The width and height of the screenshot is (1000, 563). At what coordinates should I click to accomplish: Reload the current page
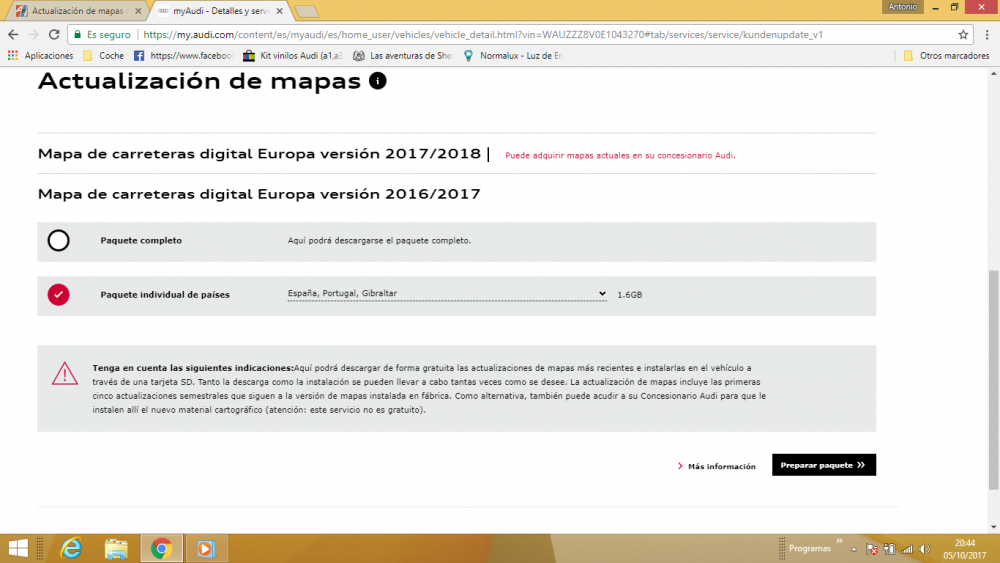tap(54, 34)
